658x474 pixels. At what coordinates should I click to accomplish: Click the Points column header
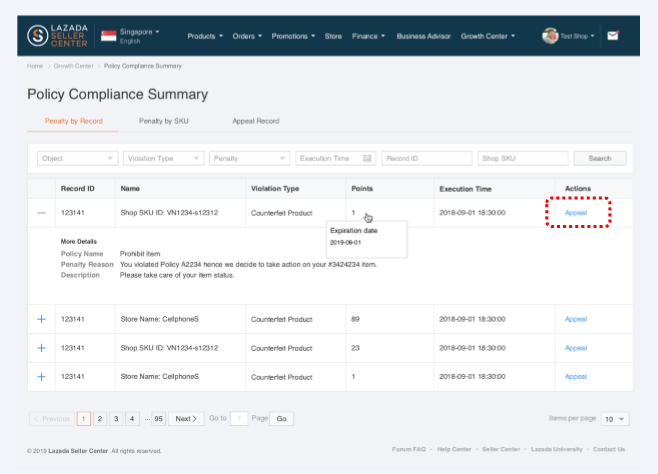(362, 189)
